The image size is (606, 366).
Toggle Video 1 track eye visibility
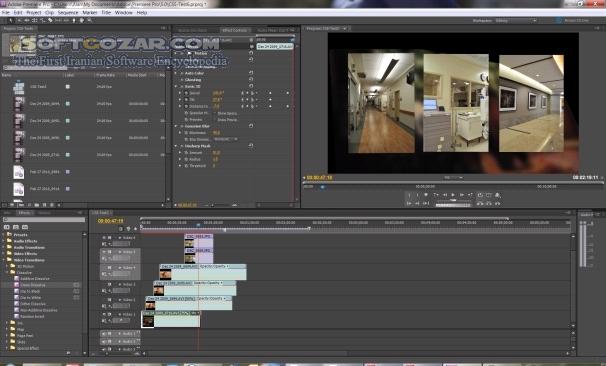click(x=104, y=315)
